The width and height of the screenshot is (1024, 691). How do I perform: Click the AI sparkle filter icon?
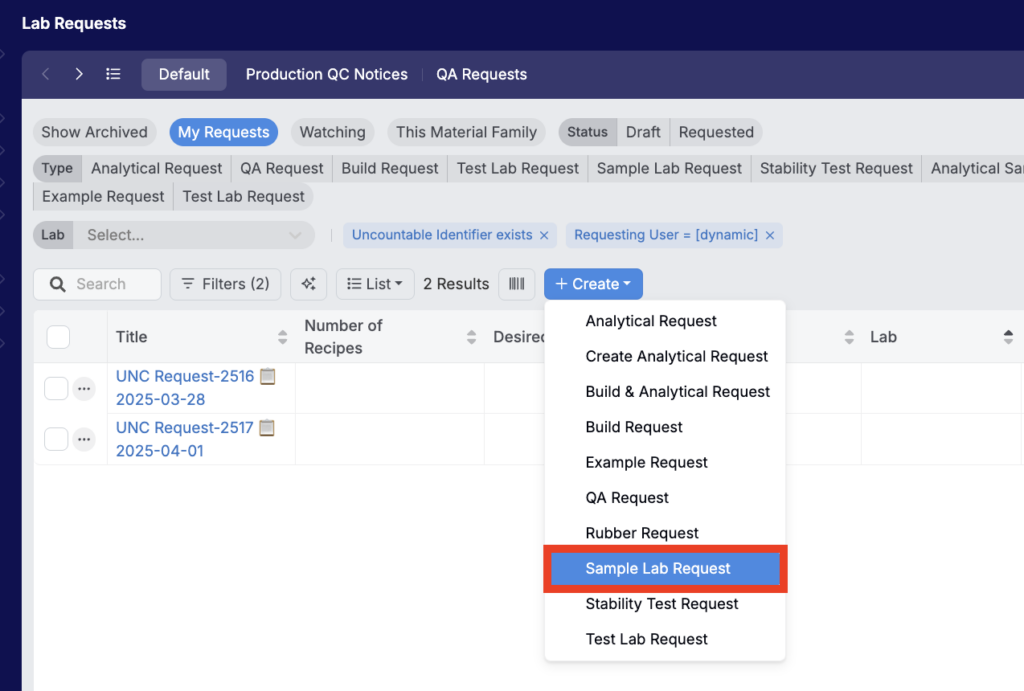308,284
